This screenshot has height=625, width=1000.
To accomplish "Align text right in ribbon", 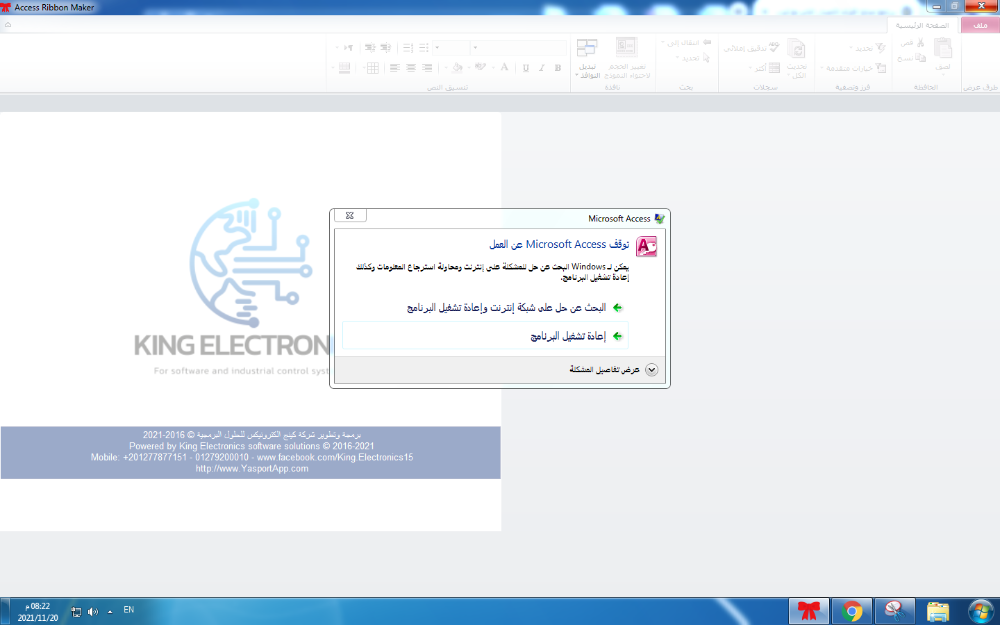I will [427, 68].
